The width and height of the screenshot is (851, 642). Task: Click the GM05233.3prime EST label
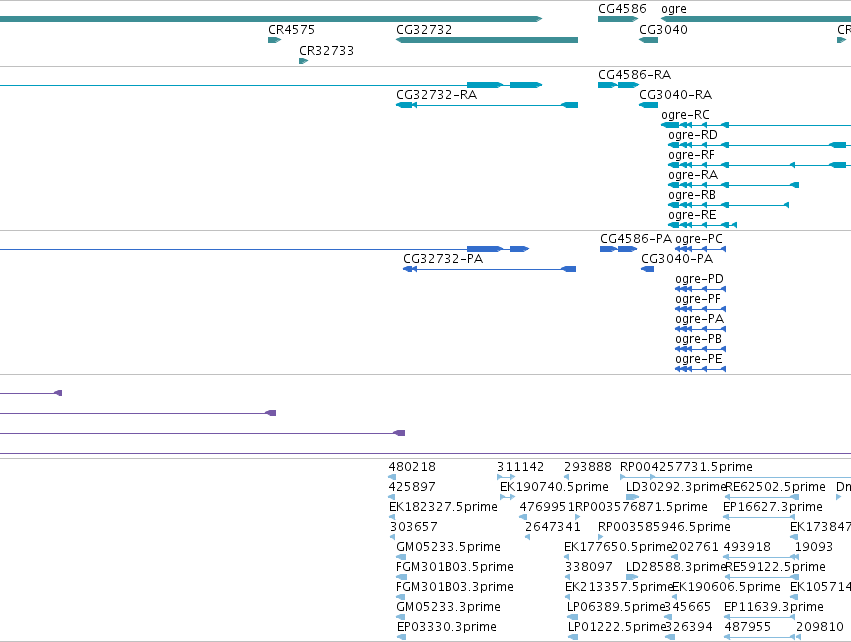tap(448, 607)
